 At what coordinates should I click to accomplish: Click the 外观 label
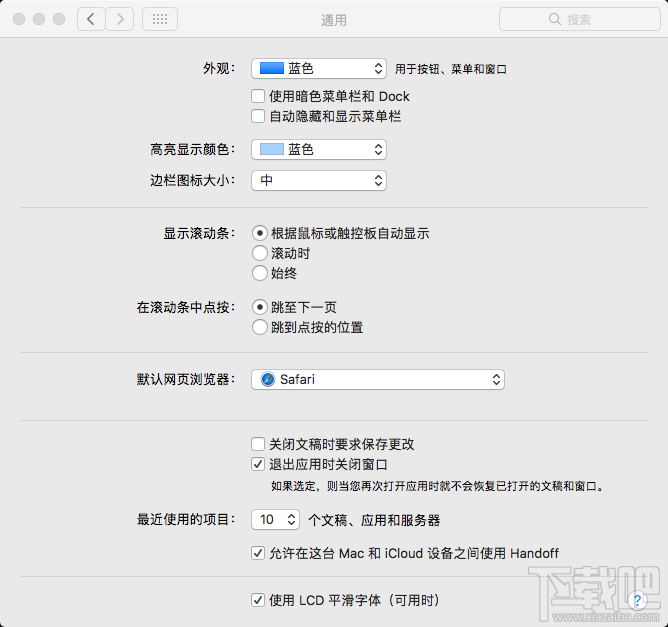(219, 68)
